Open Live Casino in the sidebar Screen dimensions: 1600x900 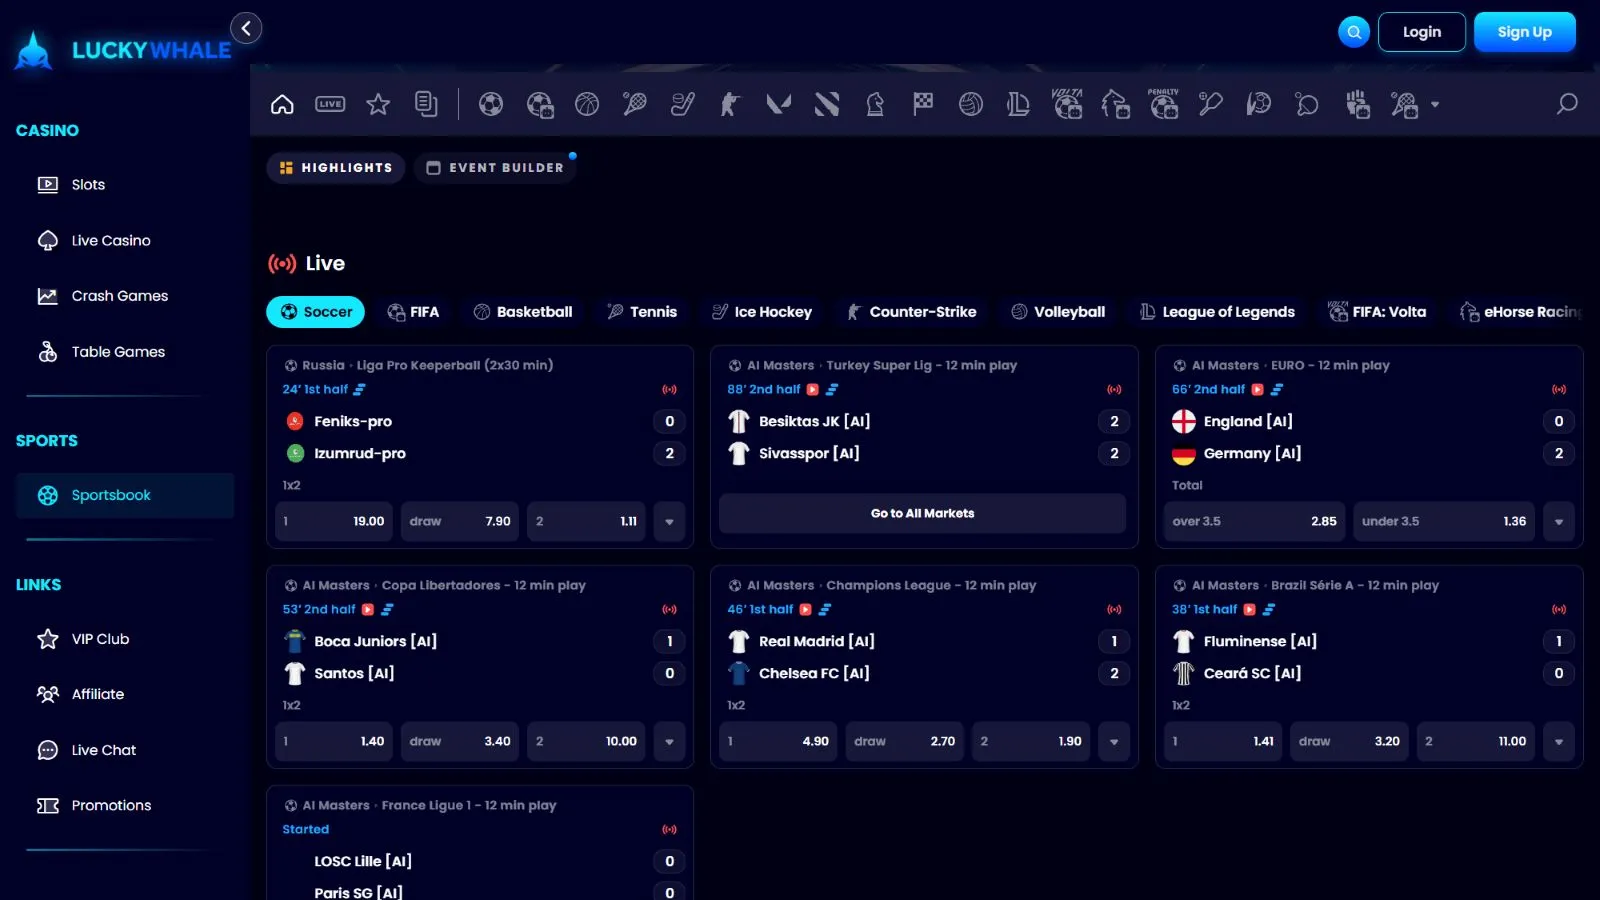[111, 240]
